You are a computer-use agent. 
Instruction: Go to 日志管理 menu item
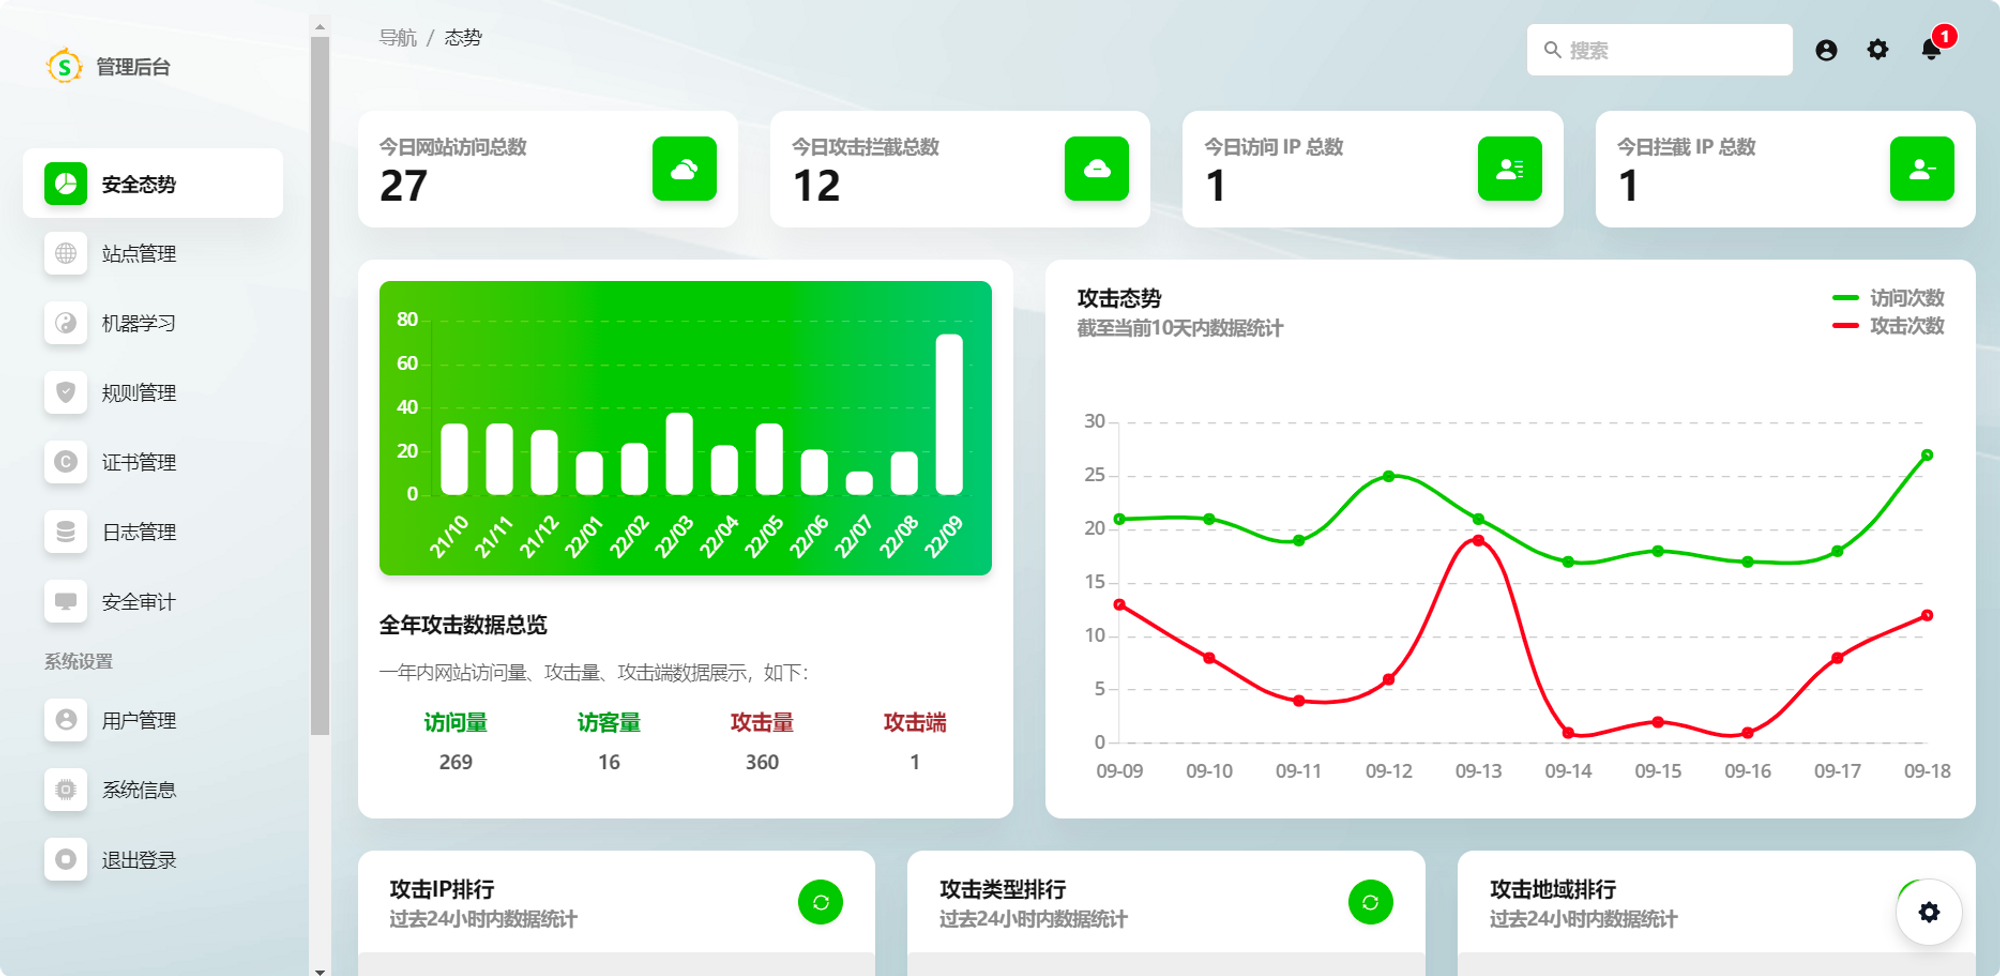(153, 531)
